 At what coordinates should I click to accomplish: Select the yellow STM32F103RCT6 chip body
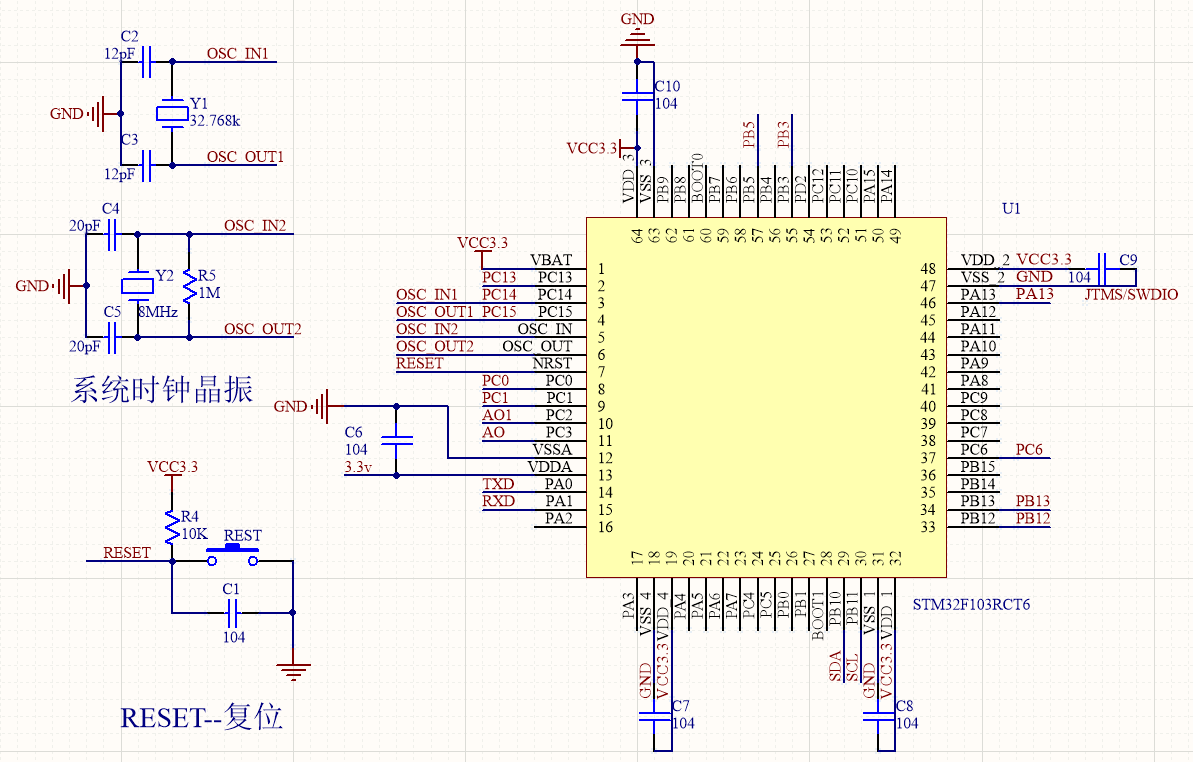point(765,397)
